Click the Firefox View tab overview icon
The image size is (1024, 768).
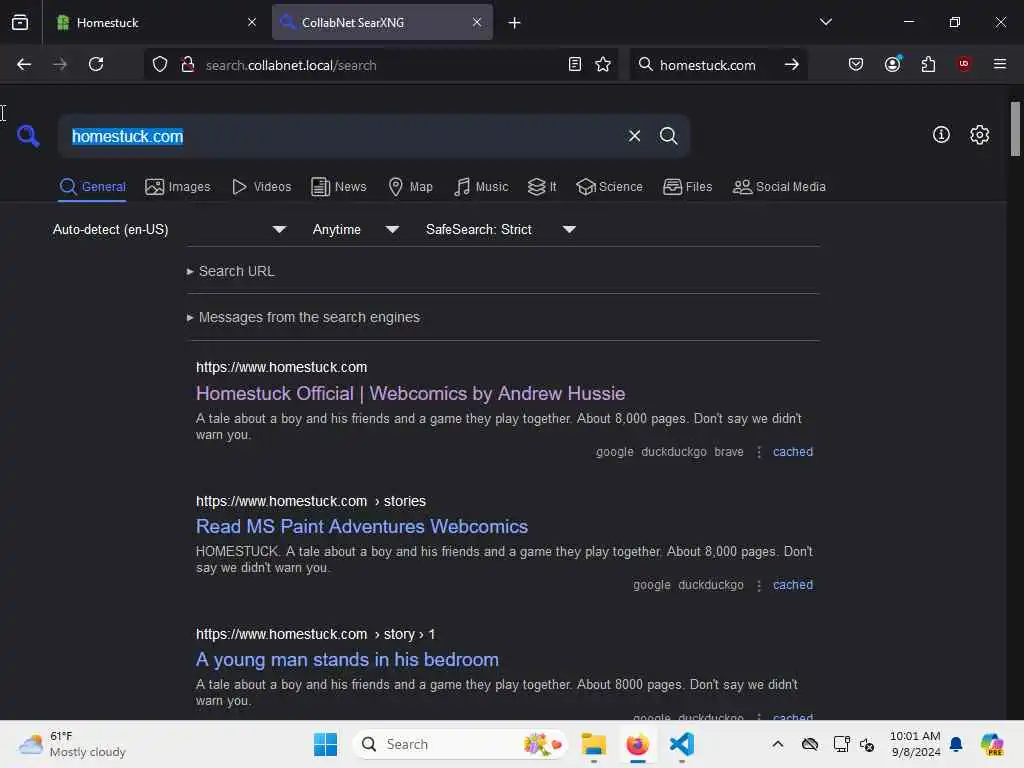coord(20,22)
